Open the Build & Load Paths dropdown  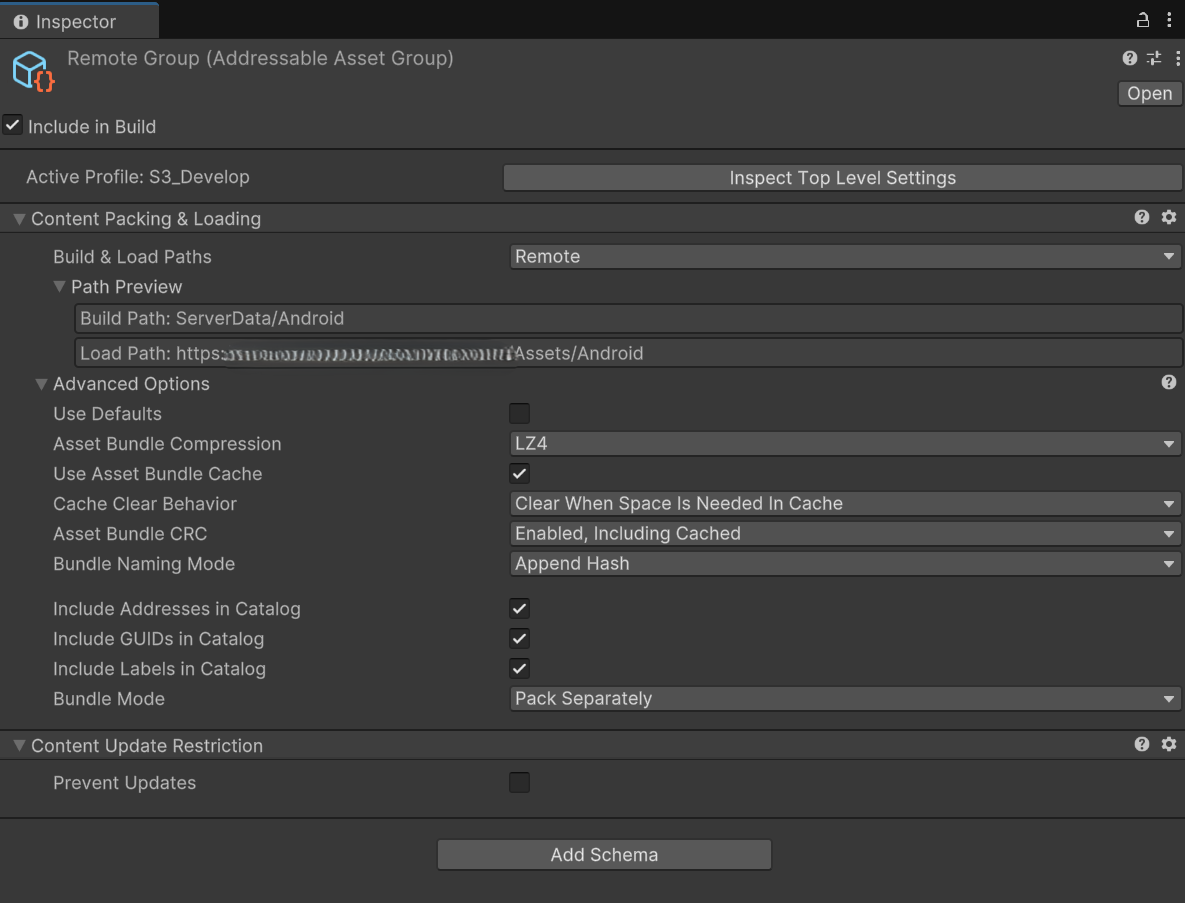click(845, 256)
